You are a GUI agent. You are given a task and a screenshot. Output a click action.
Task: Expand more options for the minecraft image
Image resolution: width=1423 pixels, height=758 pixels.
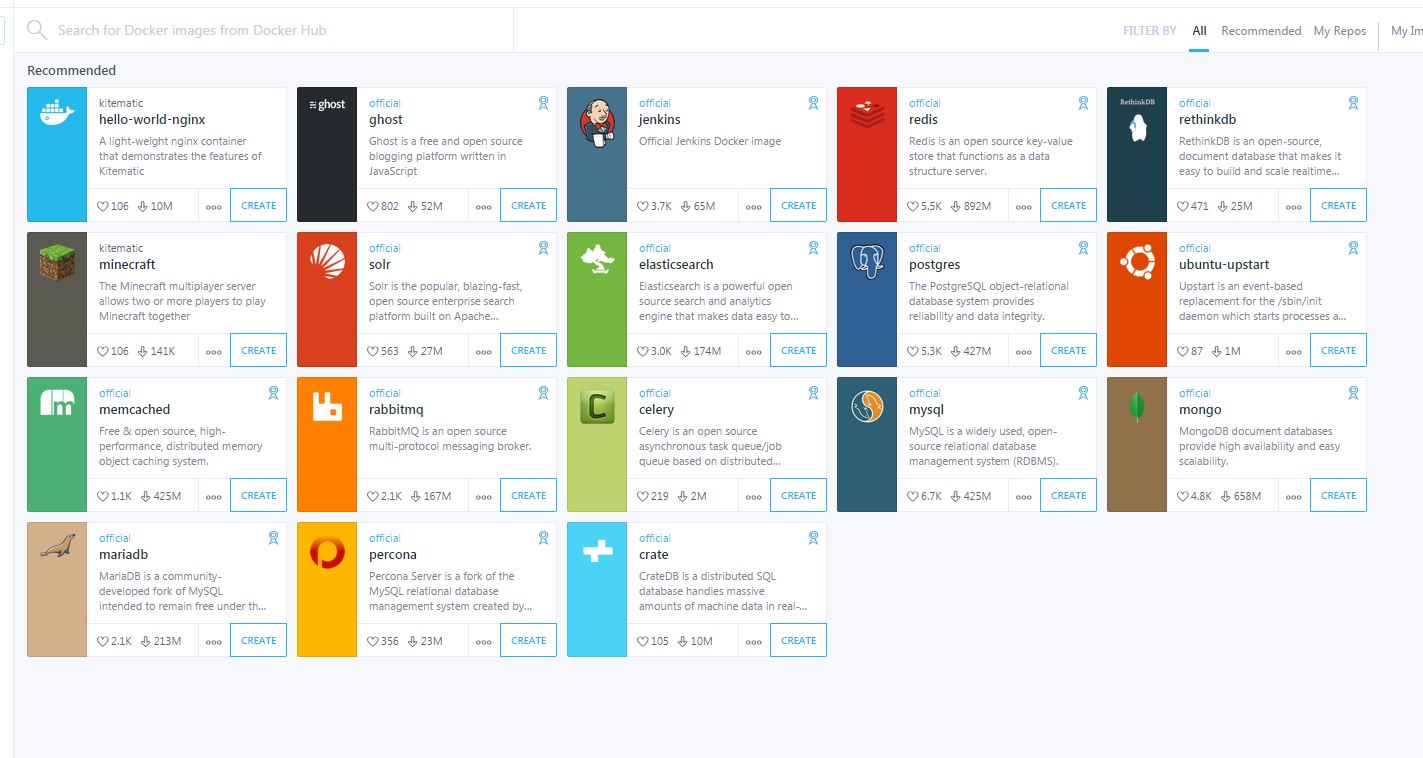[x=214, y=352]
